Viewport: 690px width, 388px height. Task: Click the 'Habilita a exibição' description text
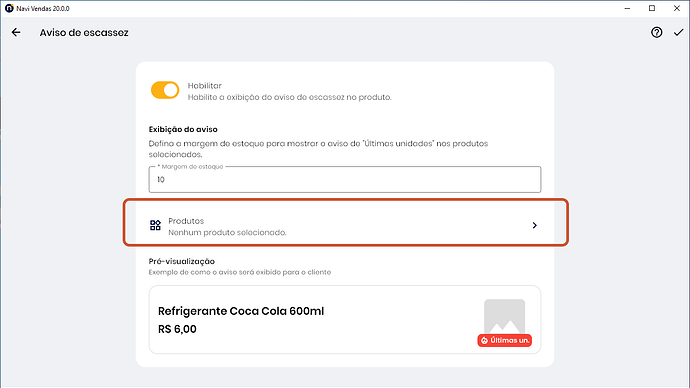(x=290, y=97)
